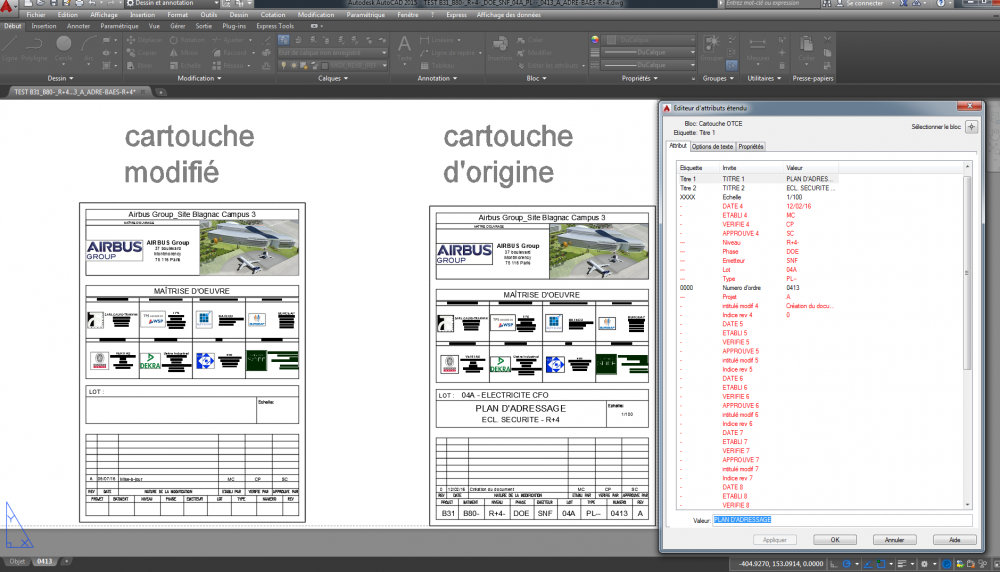
Task: Open the layer state dropdown
Action: click(x=333, y=53)
